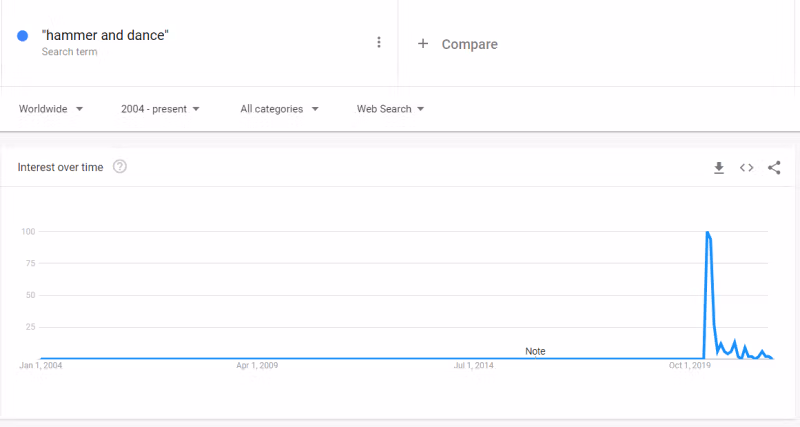This screenshot has height=427, width=800.
Task: Click the Apr 1, 2009 axis label
Action: (x=257, y=366)
